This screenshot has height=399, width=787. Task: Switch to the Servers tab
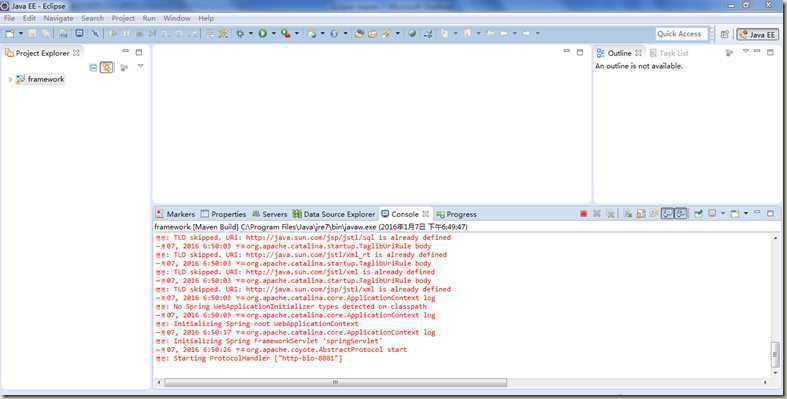pos(270,214)
